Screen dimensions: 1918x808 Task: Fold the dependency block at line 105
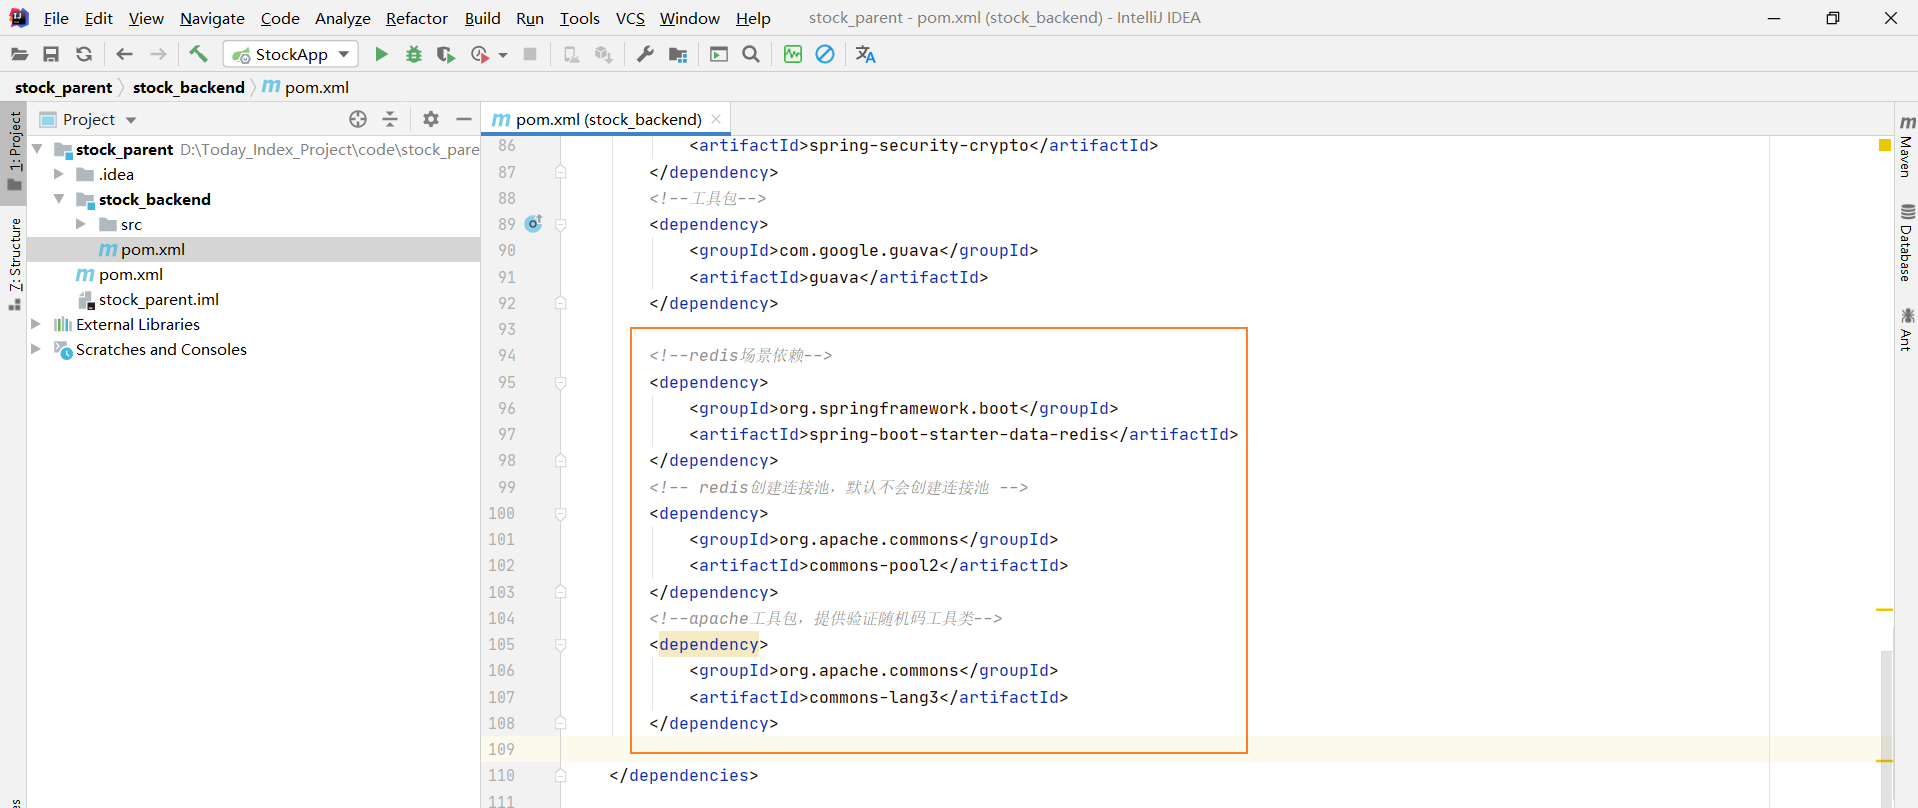(x=561, y=644)
